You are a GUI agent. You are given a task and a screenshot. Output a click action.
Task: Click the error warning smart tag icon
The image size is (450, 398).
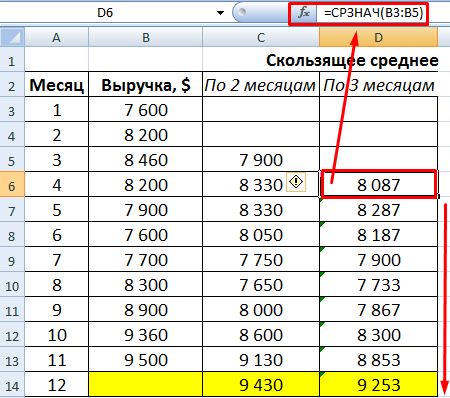pos(296,182)
